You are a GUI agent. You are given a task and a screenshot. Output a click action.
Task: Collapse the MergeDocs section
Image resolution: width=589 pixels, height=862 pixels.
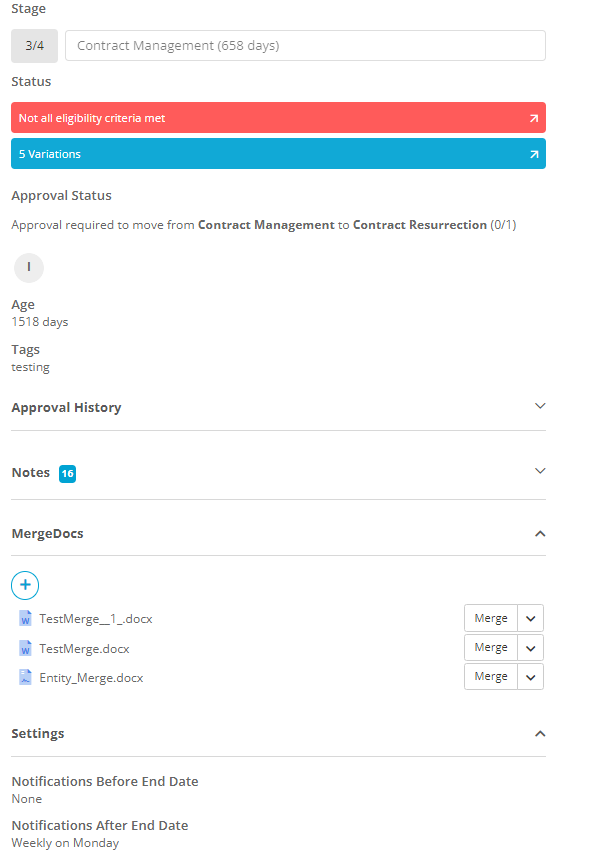[540, 532]
